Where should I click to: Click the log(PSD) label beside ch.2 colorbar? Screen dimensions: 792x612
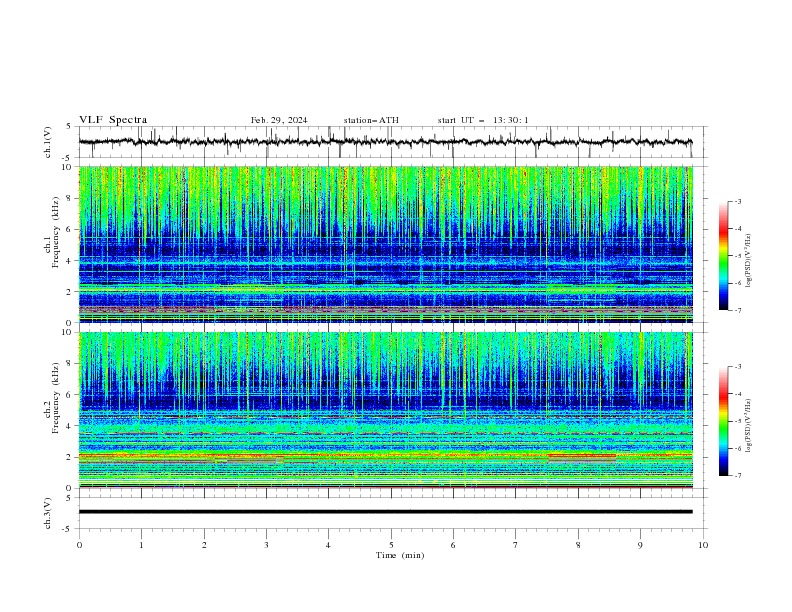[x=748, y=426]
